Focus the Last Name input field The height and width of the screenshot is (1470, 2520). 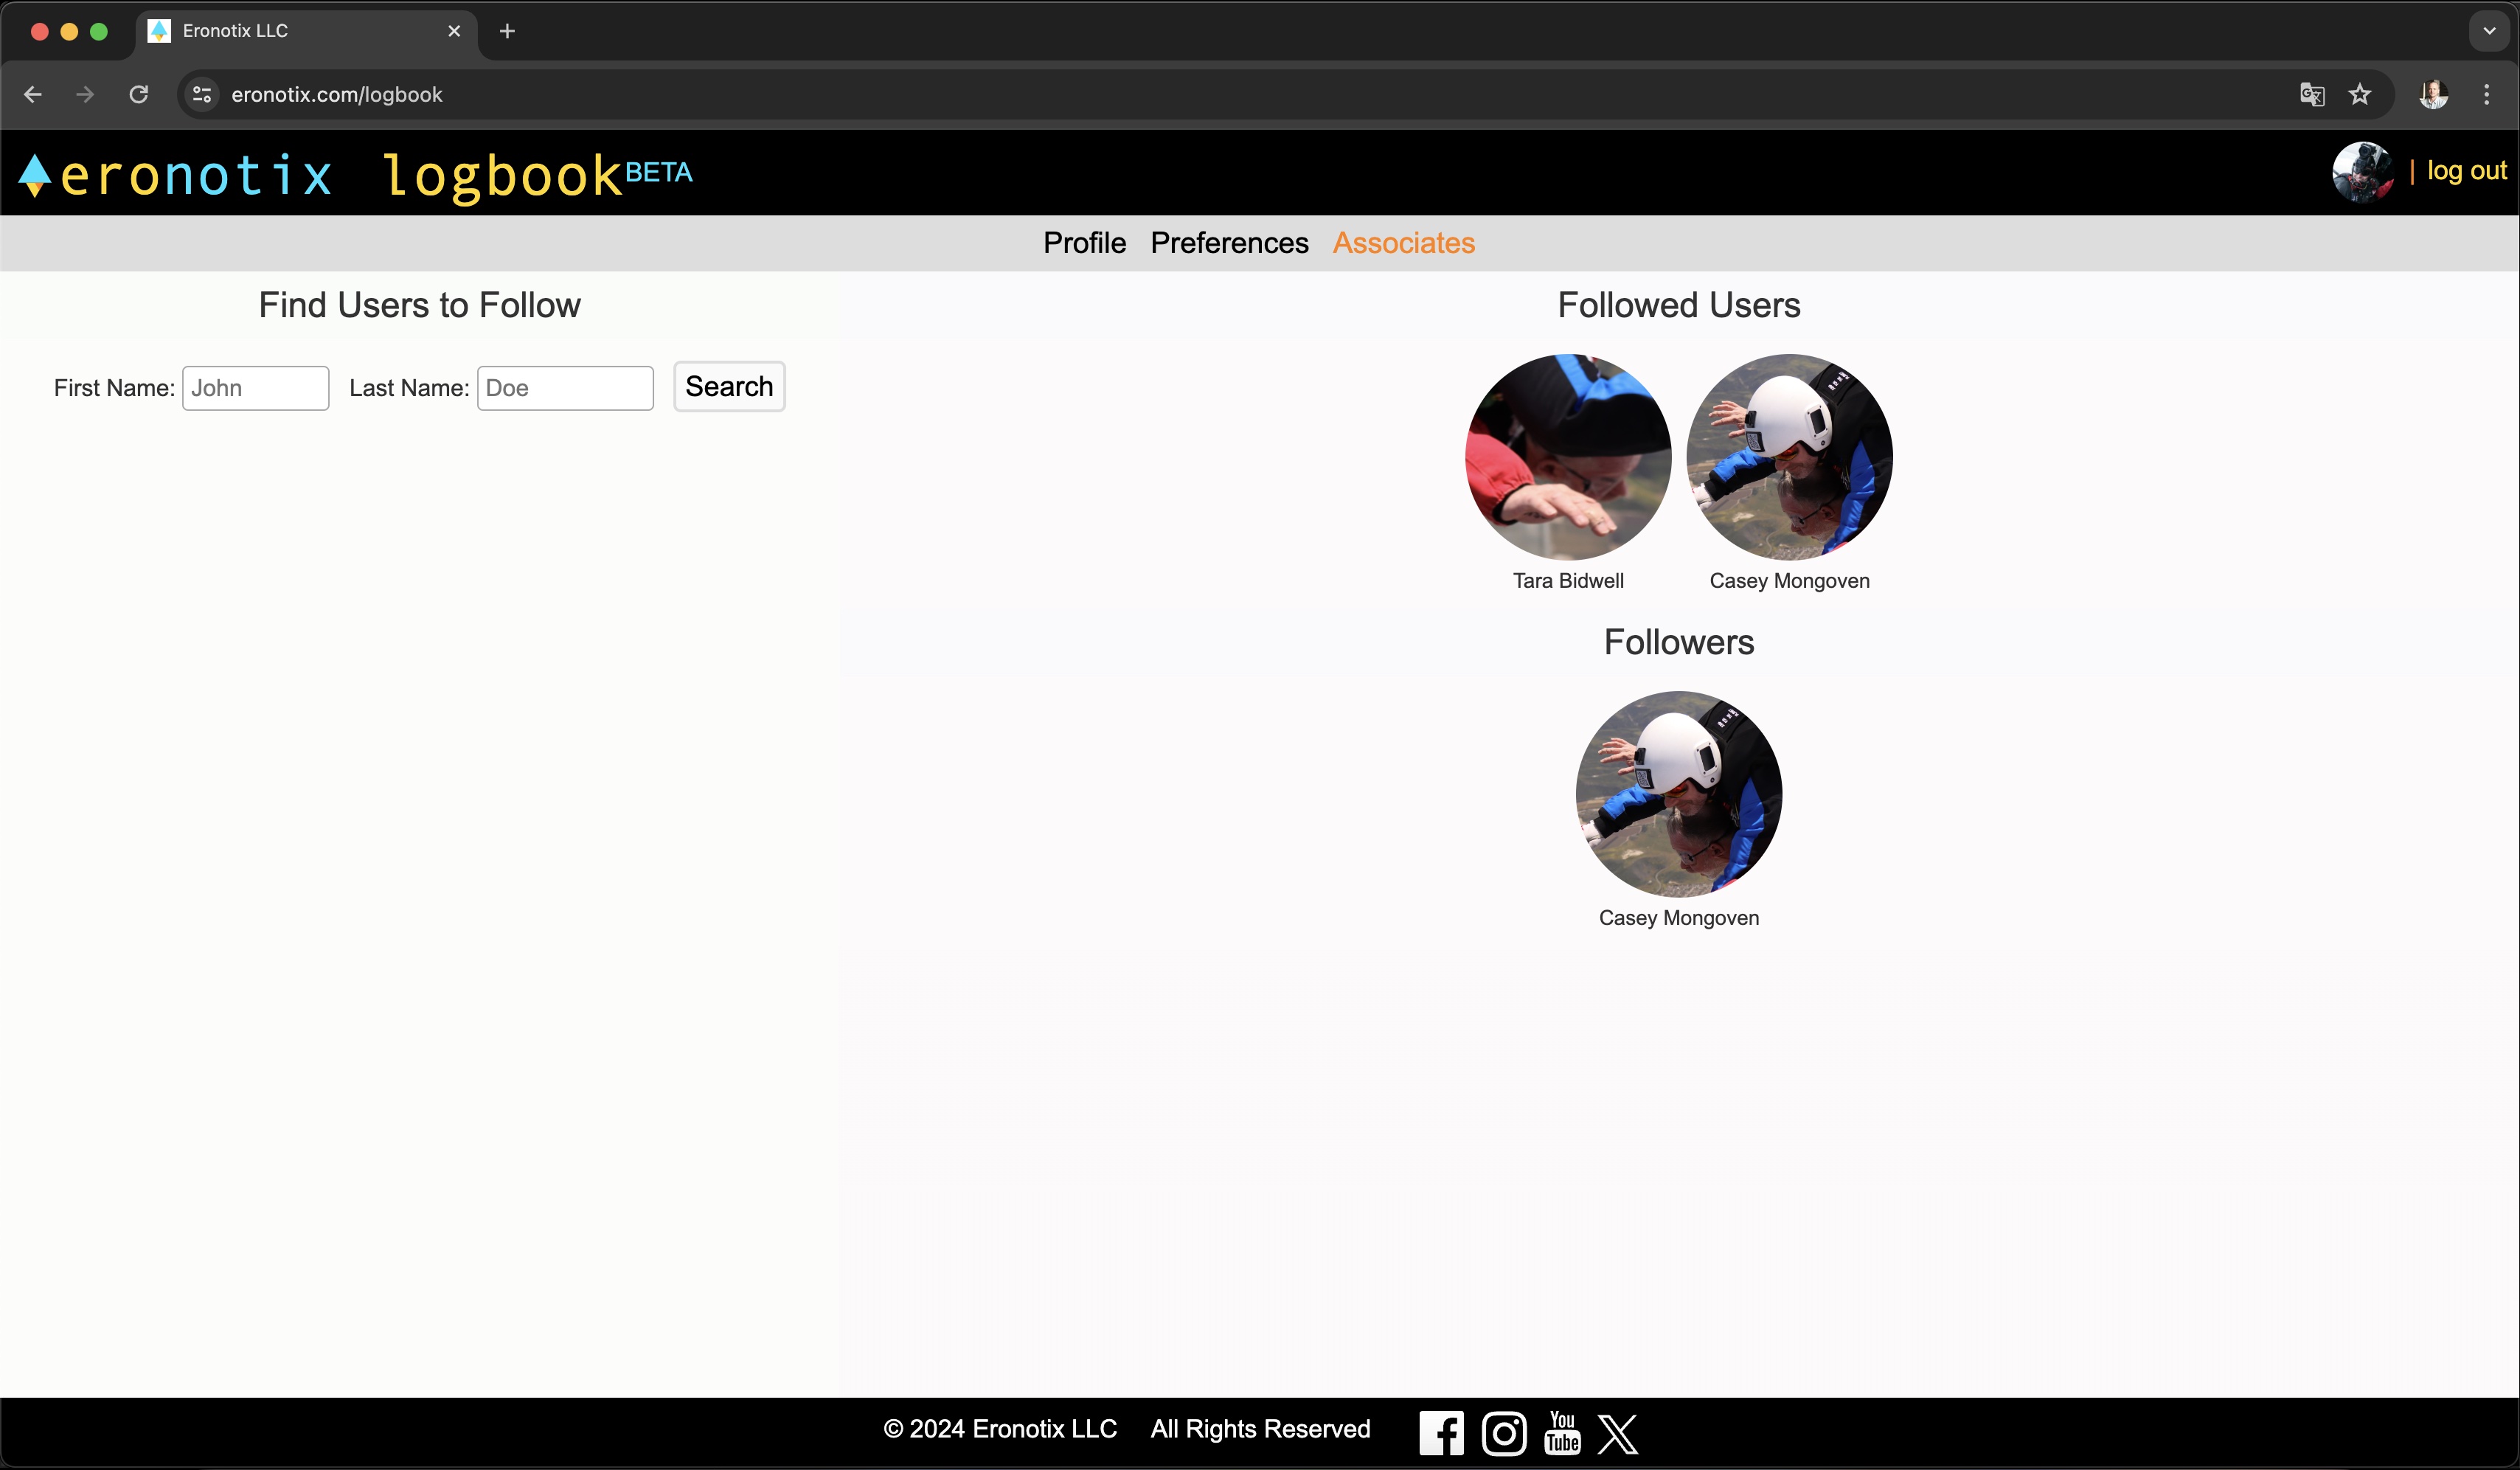[x=565, y=388]
